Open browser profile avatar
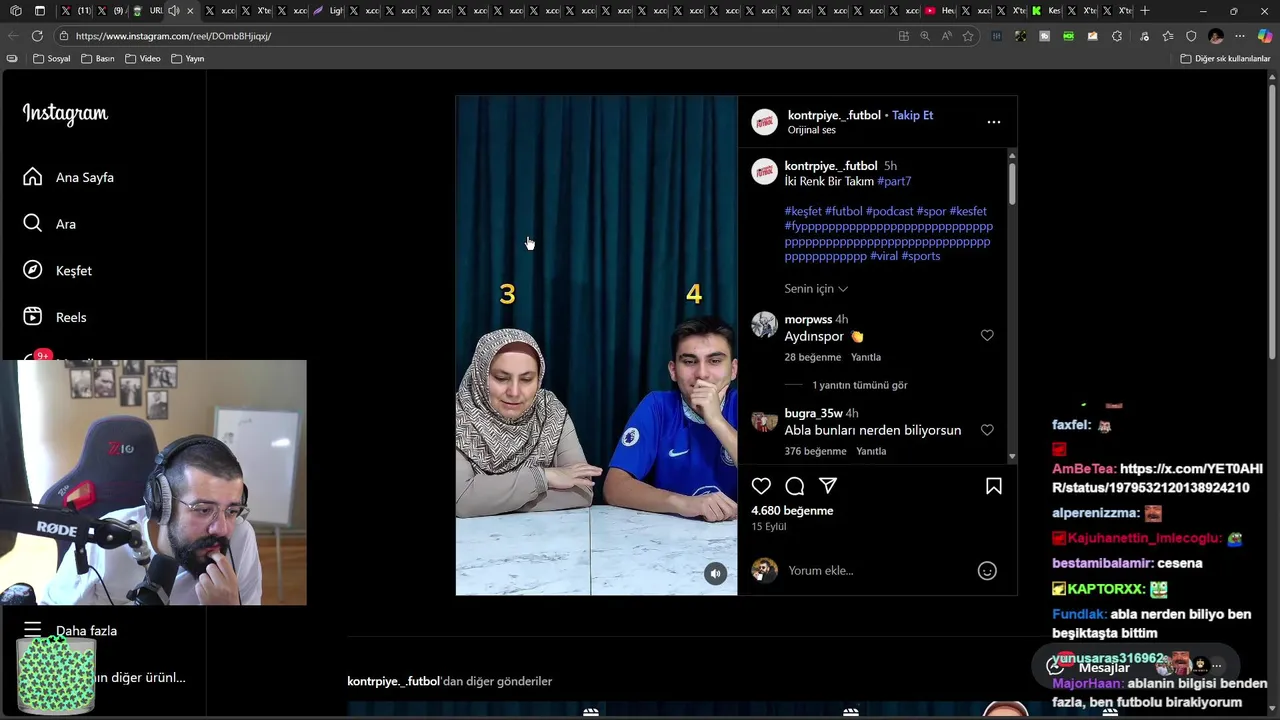 coord(1216,36)
